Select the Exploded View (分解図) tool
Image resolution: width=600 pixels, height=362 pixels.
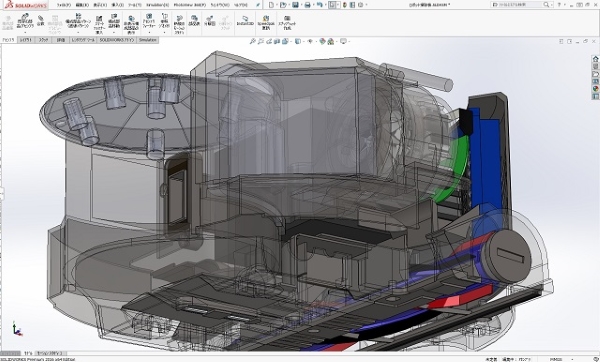(x=210, y=21)
